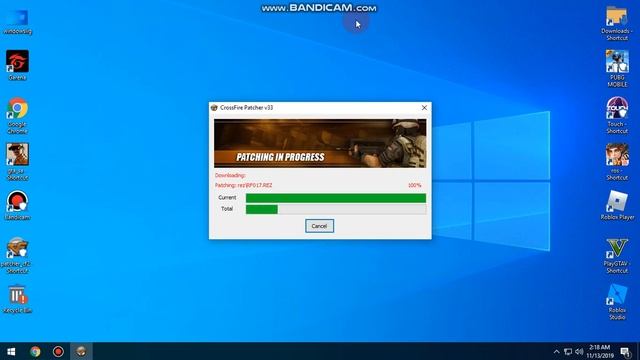Screen dimensions: 640x360
Task: Click the 'Downloading:' status label
Action: click(x=230, y=175)
